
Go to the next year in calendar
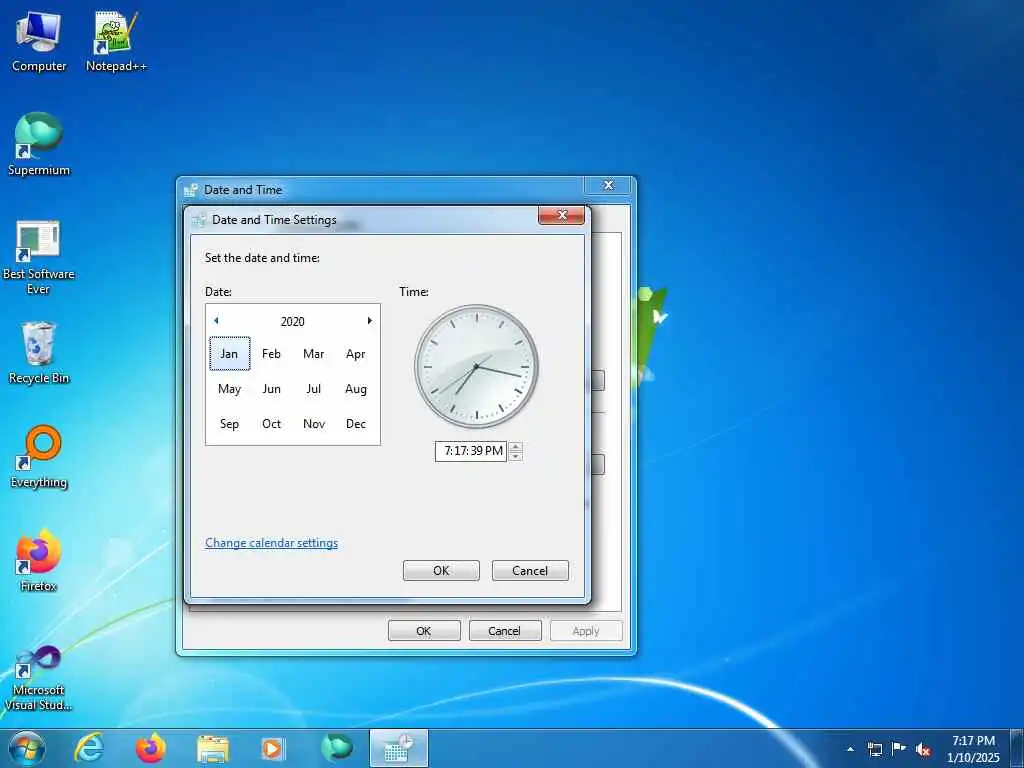[x=369, y=321]
